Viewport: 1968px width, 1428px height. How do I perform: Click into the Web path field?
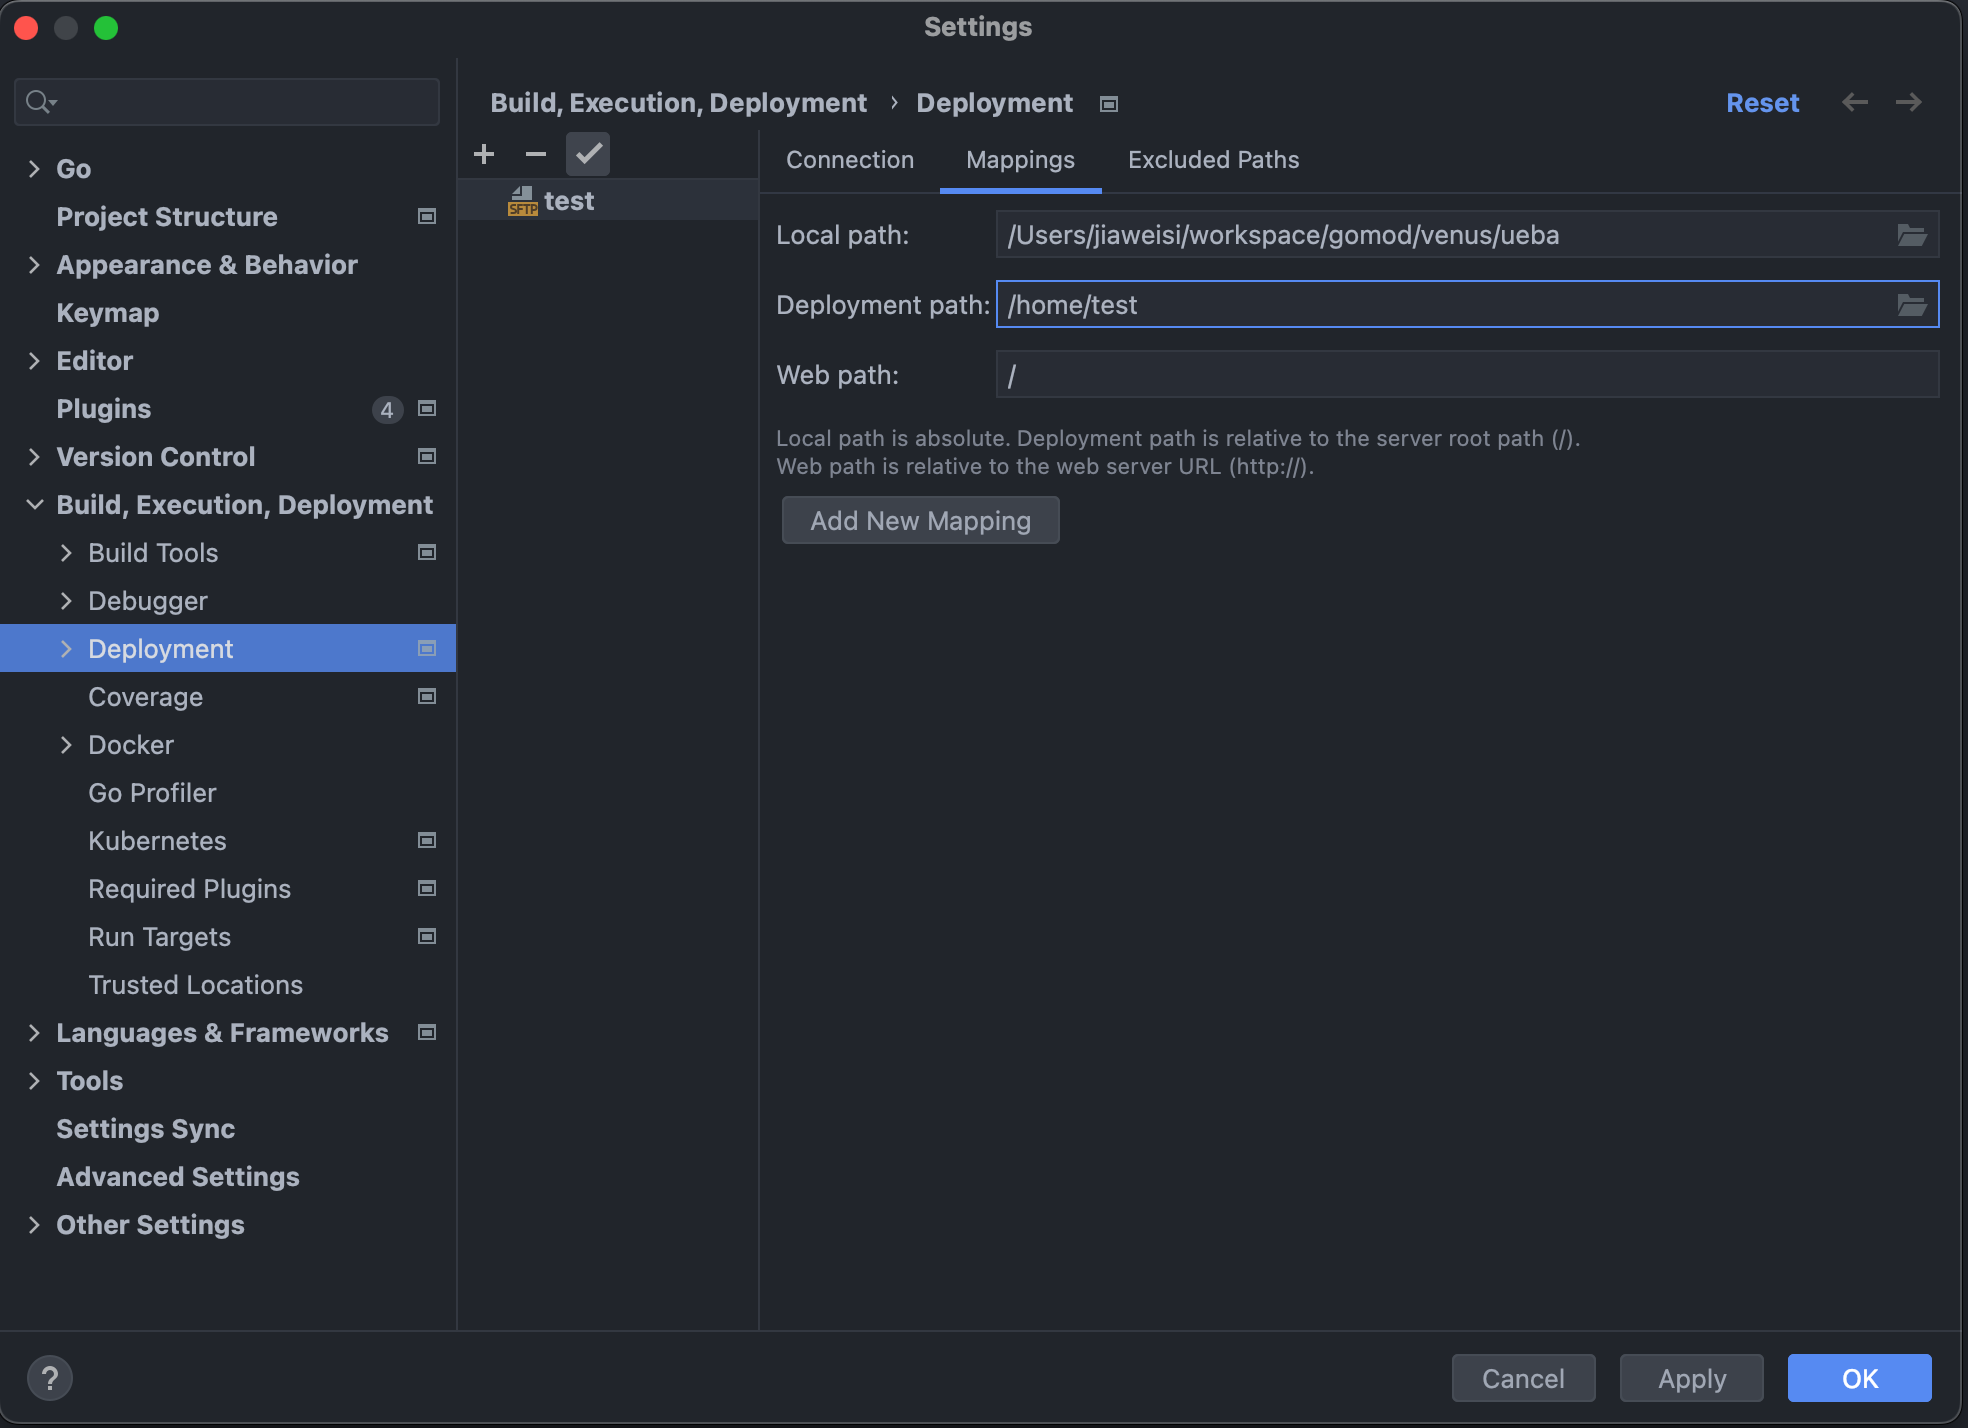click(x=1466, y=375)
